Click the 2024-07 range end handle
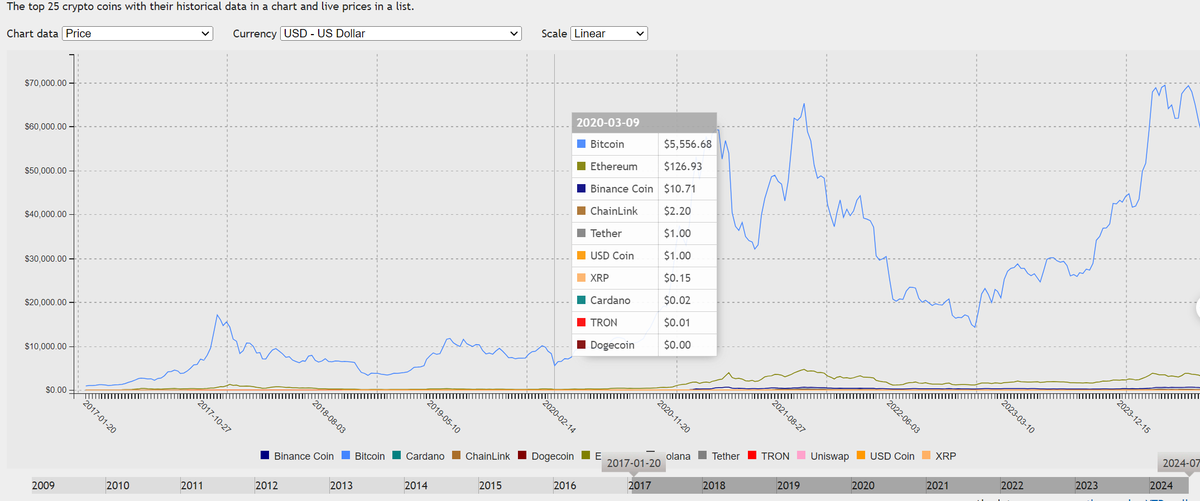 (x=1179, y=464)
